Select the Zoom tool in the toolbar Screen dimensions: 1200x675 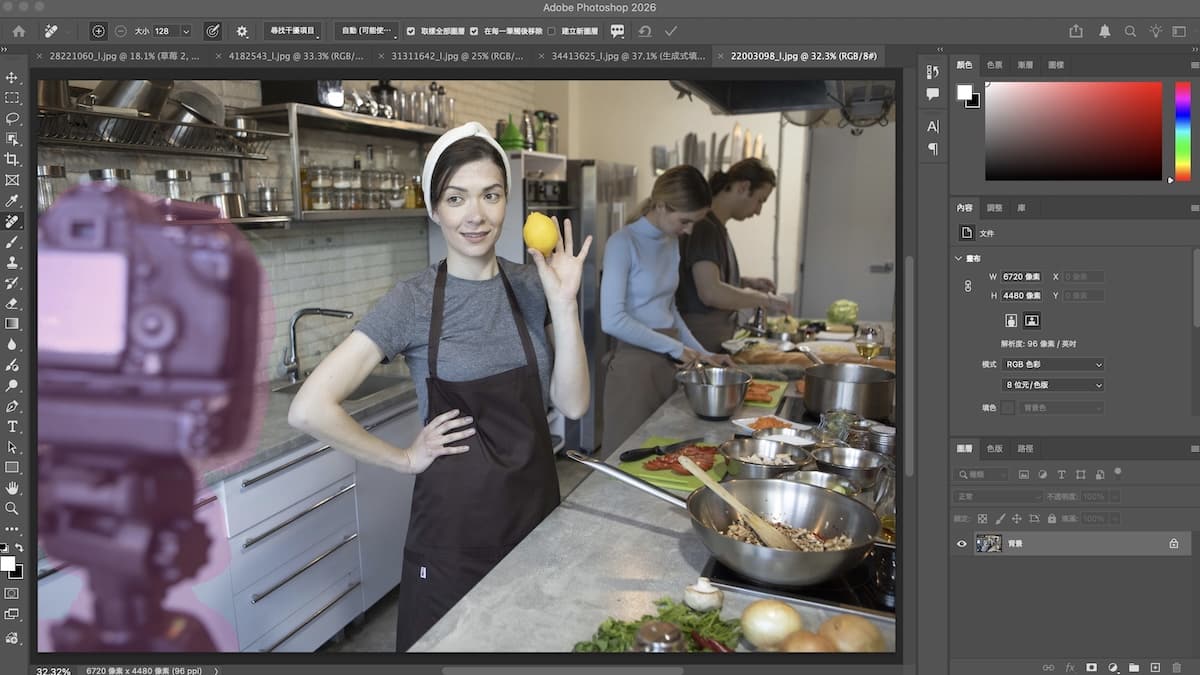coord(12,508)
